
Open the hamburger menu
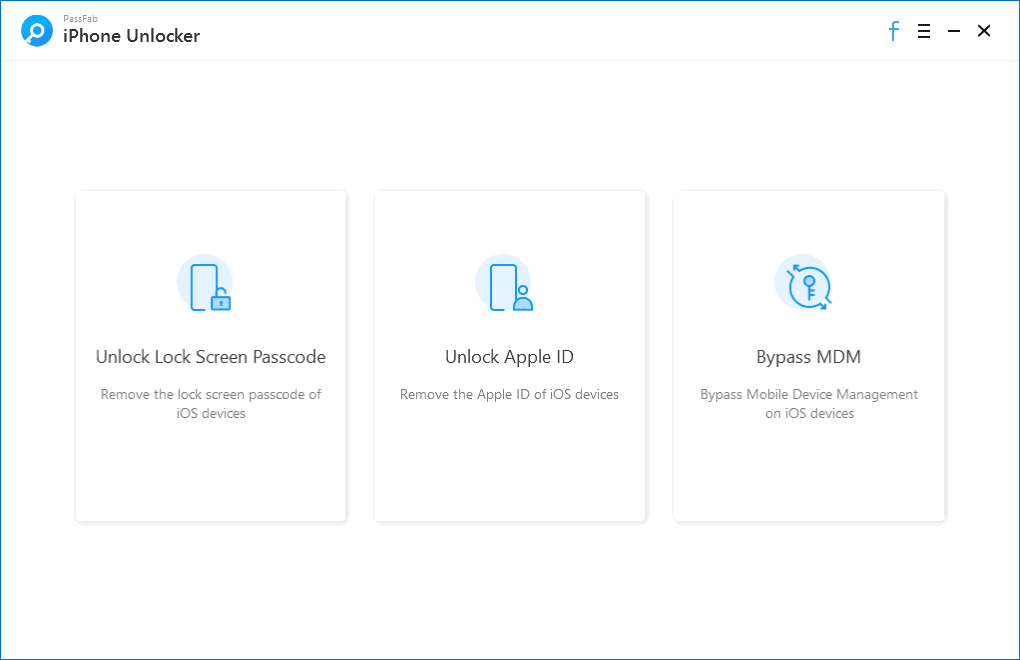click(924, 31)
